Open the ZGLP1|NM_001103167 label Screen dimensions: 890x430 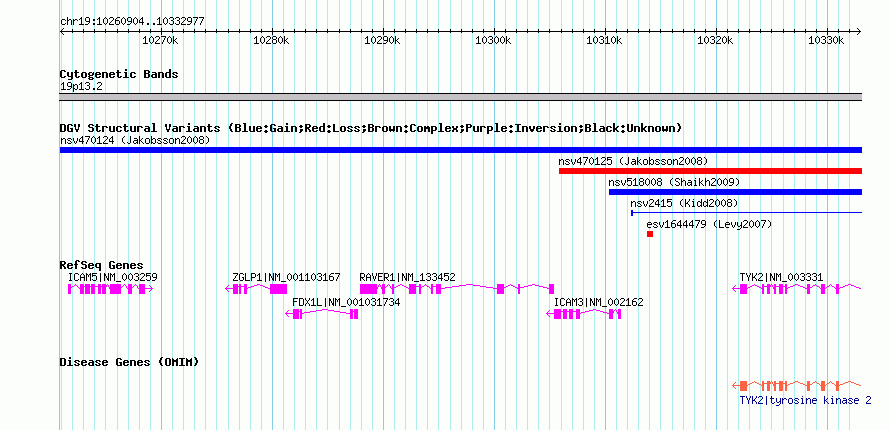pyautogui.click(x=286, y=277)
